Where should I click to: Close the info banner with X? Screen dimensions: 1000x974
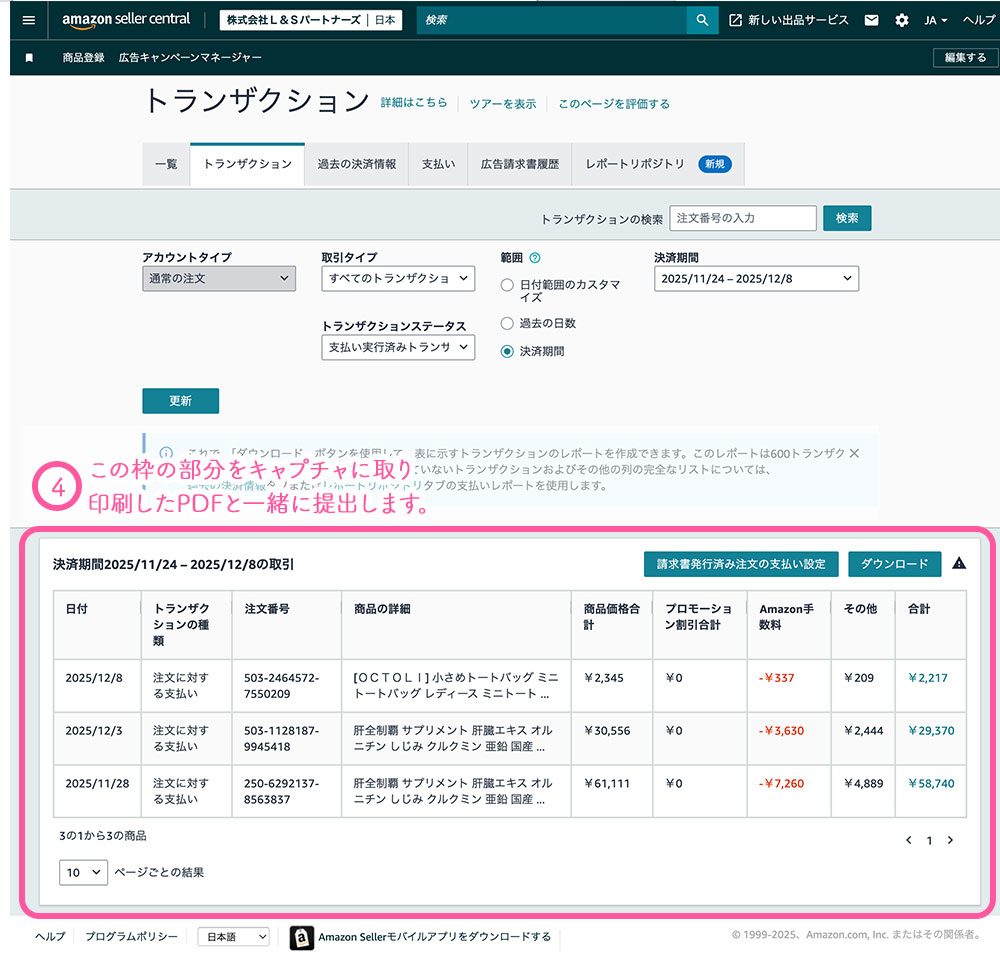click(854, 453)
